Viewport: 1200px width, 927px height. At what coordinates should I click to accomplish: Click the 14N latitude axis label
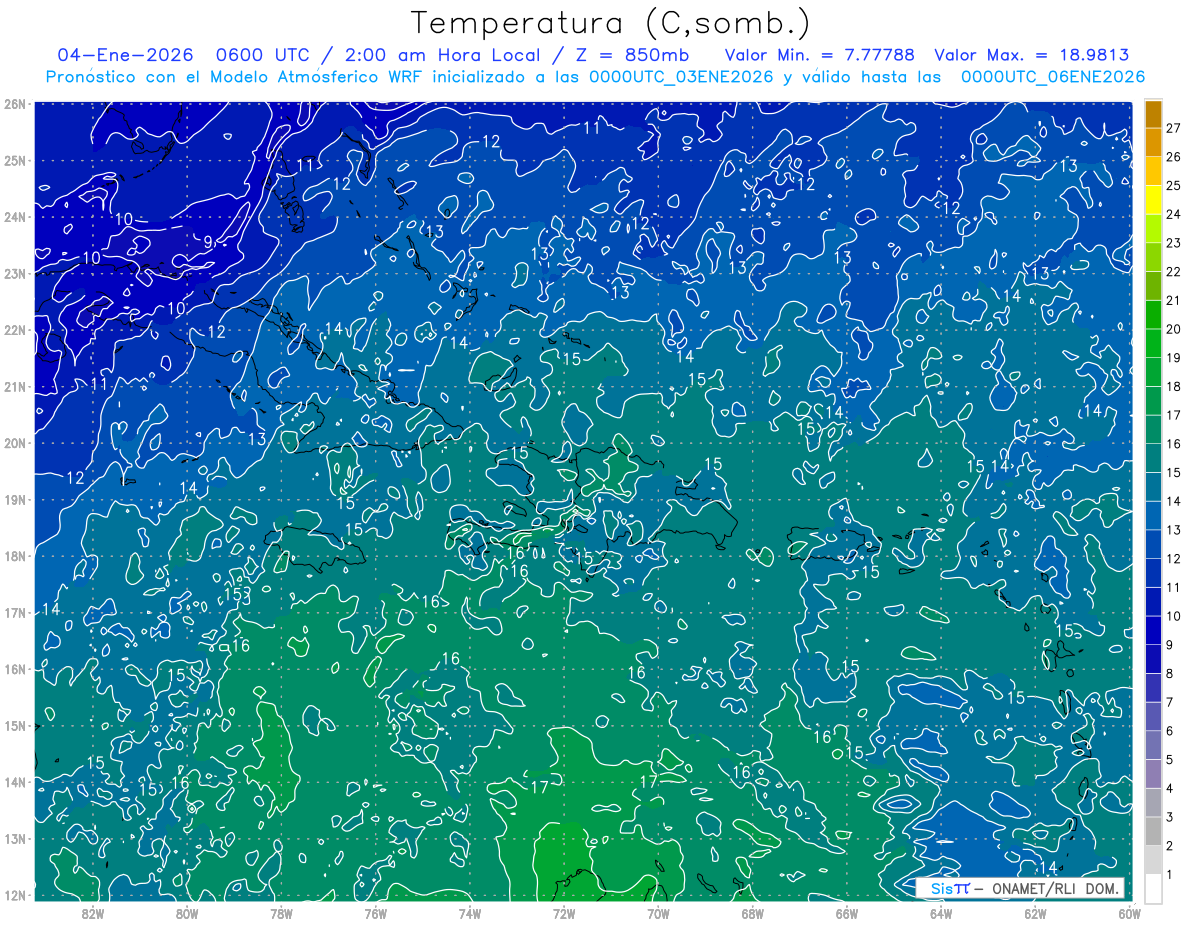[14, 782]
